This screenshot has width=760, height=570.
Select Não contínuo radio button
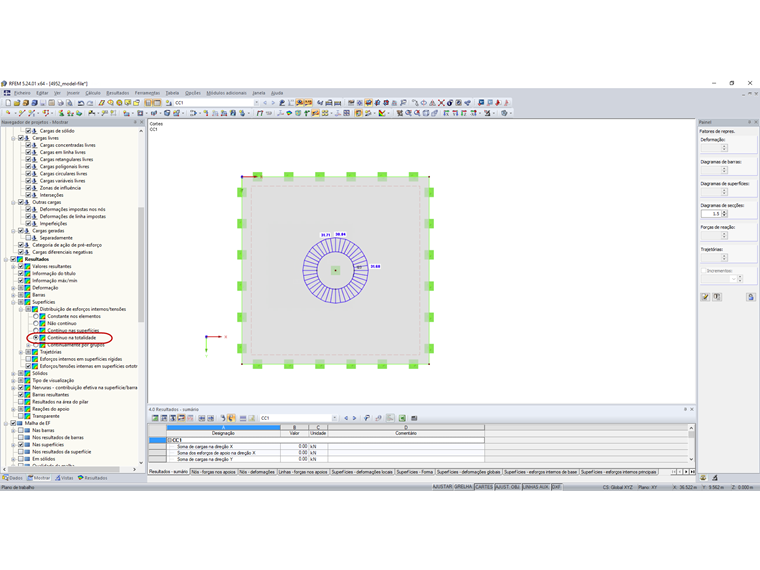[35, 323]
